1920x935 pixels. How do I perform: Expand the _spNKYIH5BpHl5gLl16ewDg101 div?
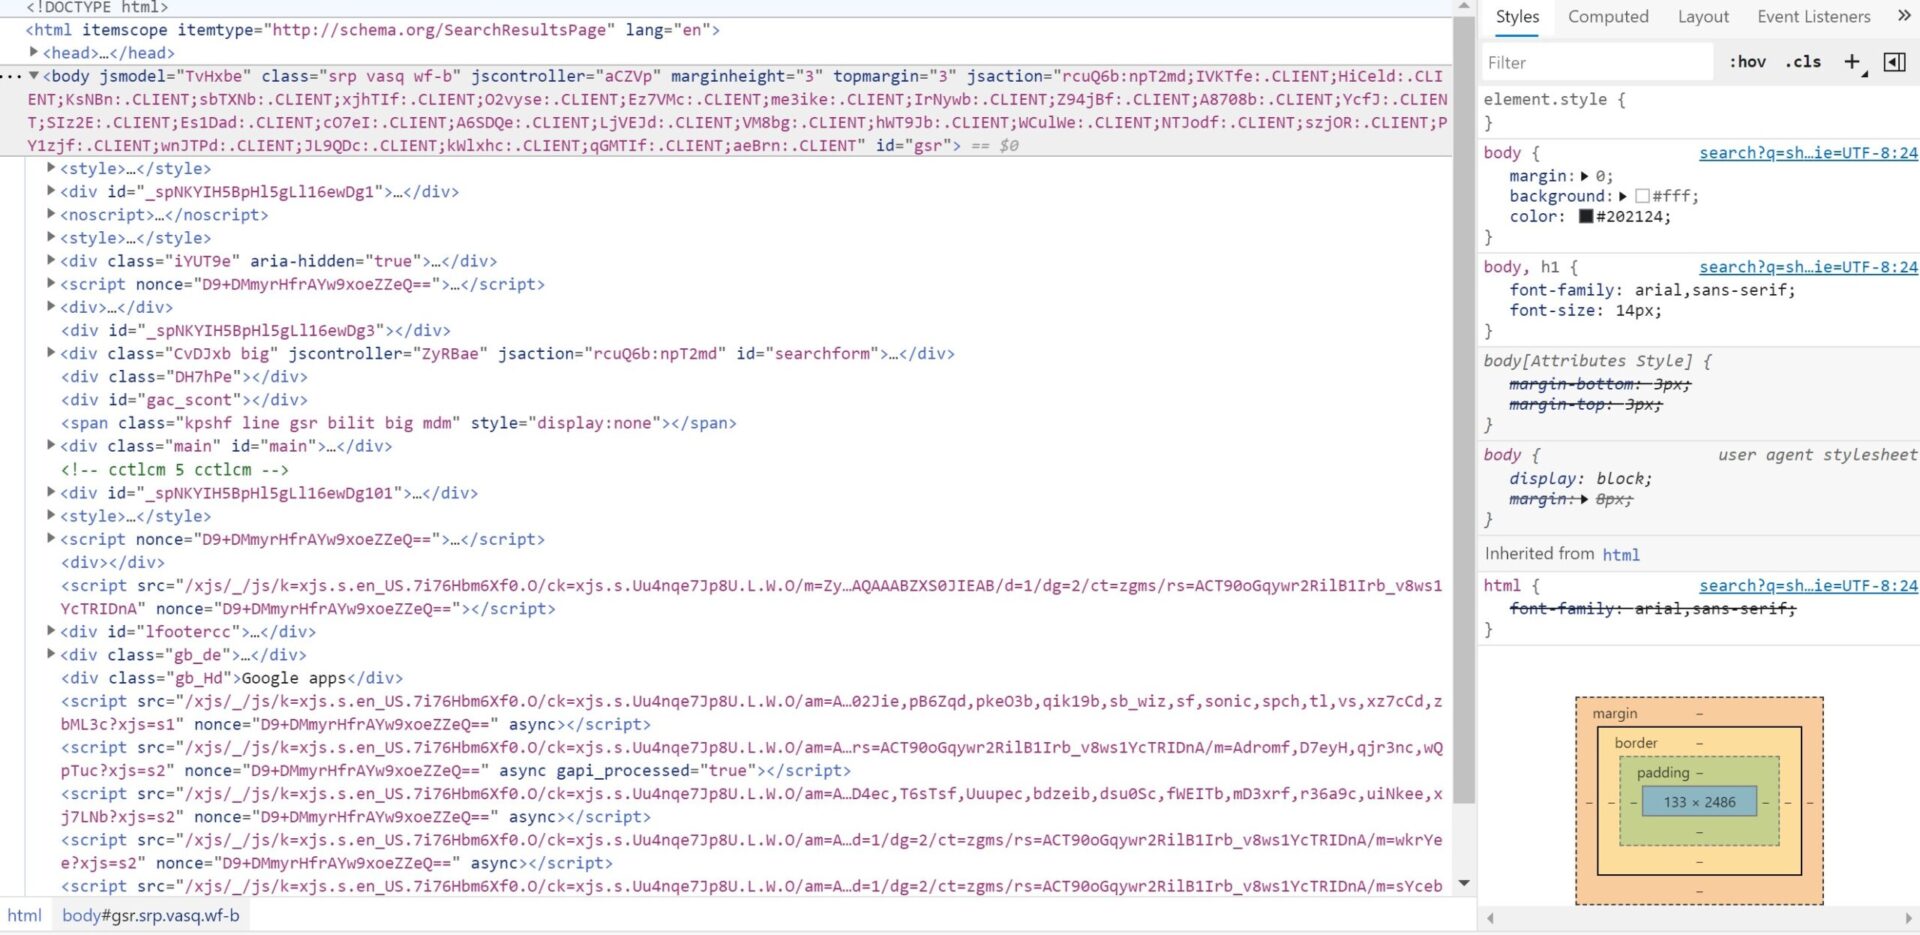[x=51, y=492]
